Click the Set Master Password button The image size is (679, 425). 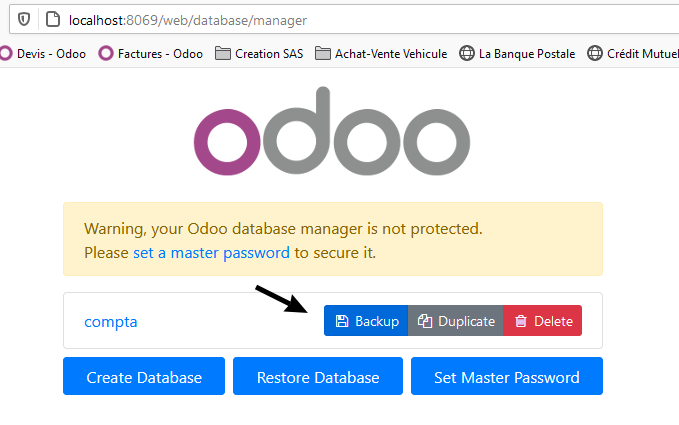point(507,376)
